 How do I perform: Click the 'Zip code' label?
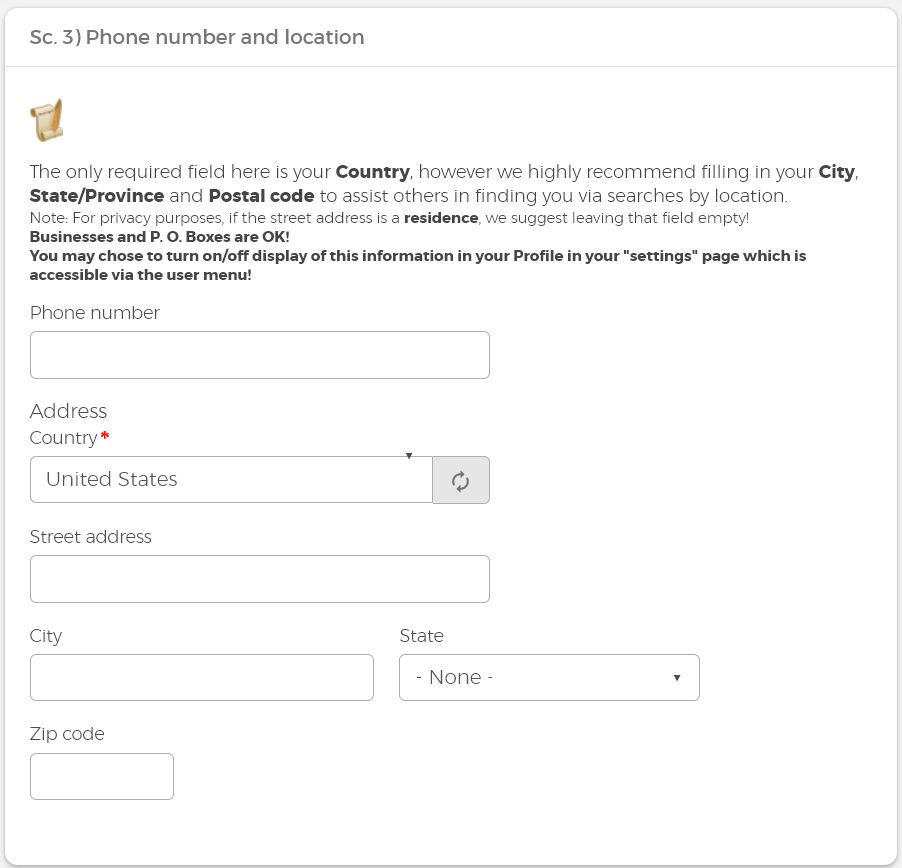click(67, 734)
